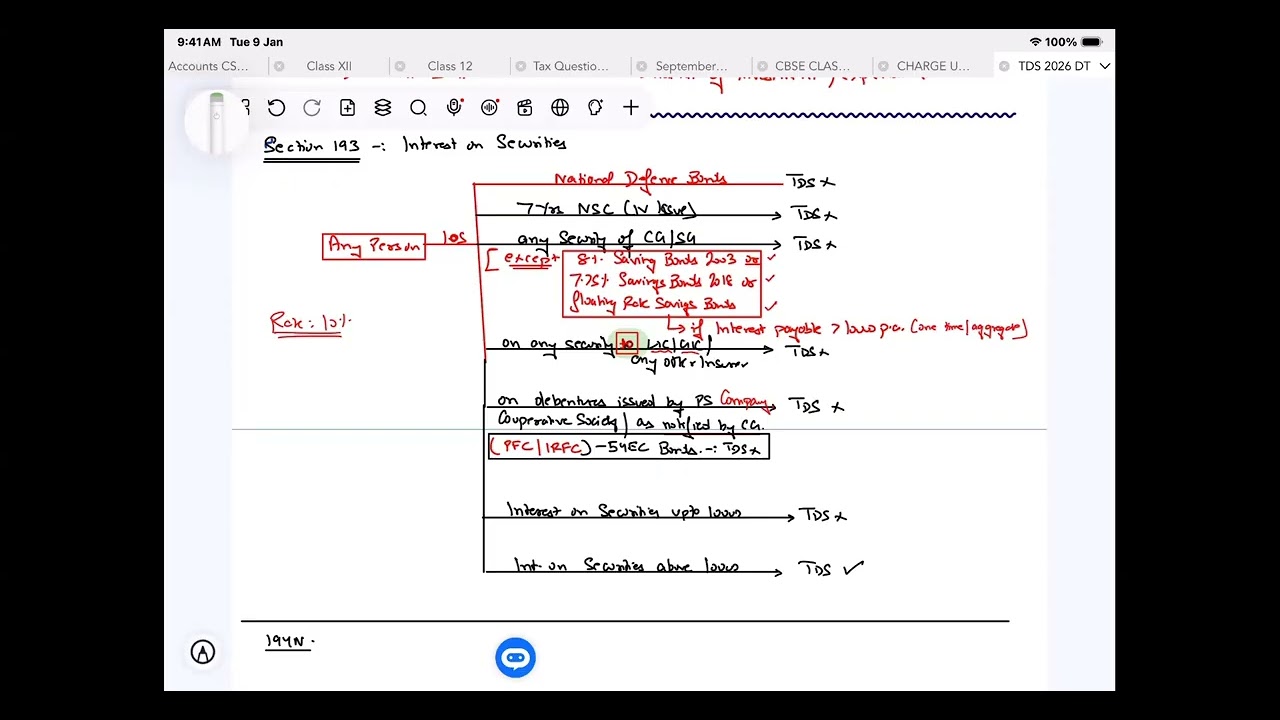This screenshot has width=1280, height=720.
Task: Switch to the Accounts CS tab
Action: coord(208,66)
